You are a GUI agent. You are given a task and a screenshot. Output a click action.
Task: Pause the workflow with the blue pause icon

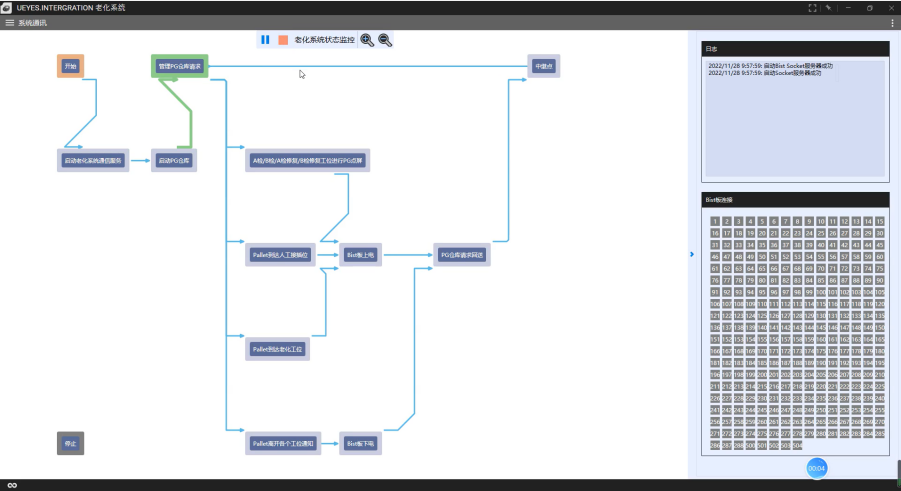pyautogui.click(x=265, y=40)
